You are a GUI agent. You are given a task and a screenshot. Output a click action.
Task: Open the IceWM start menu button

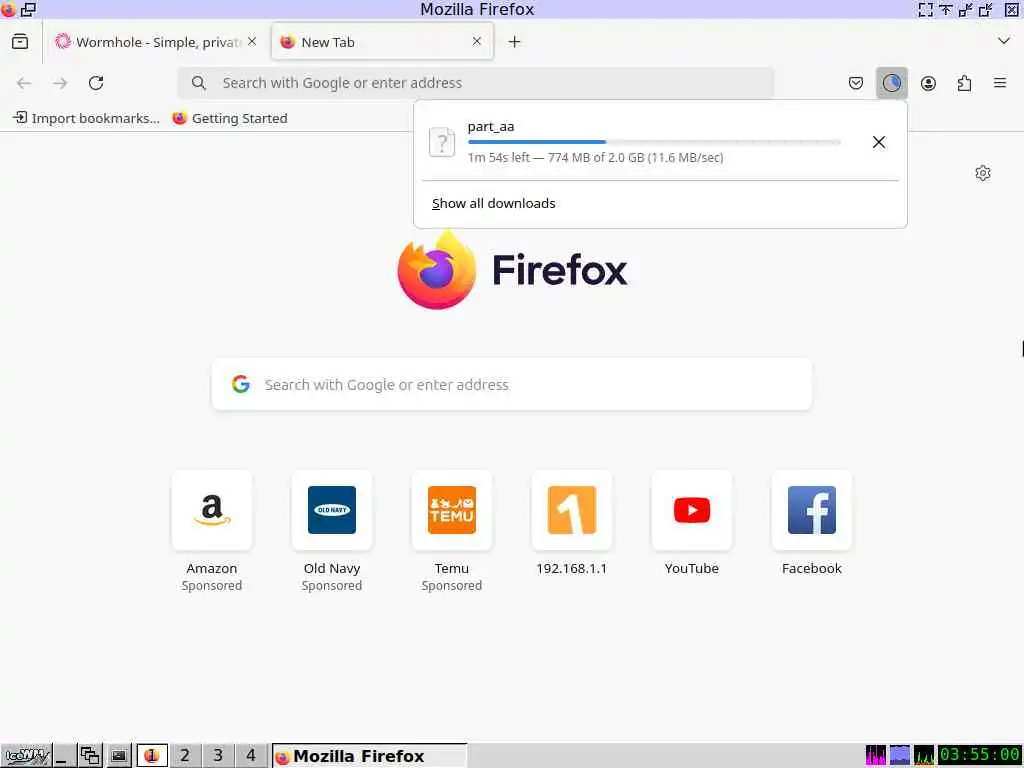(x=26, y=756)
